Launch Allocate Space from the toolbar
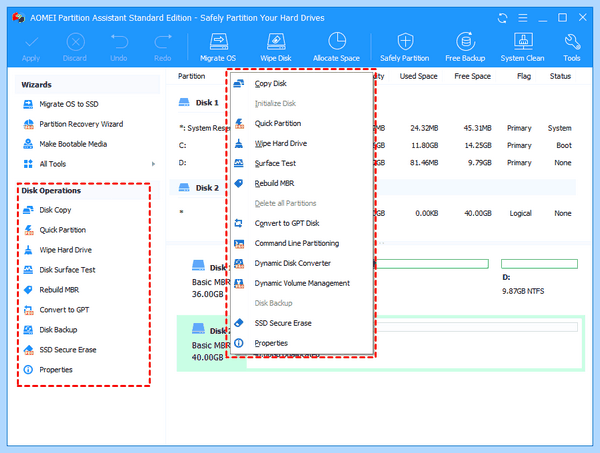Image resolution: width=600 pixels, height=453 pixels. (x=336, y=47)
